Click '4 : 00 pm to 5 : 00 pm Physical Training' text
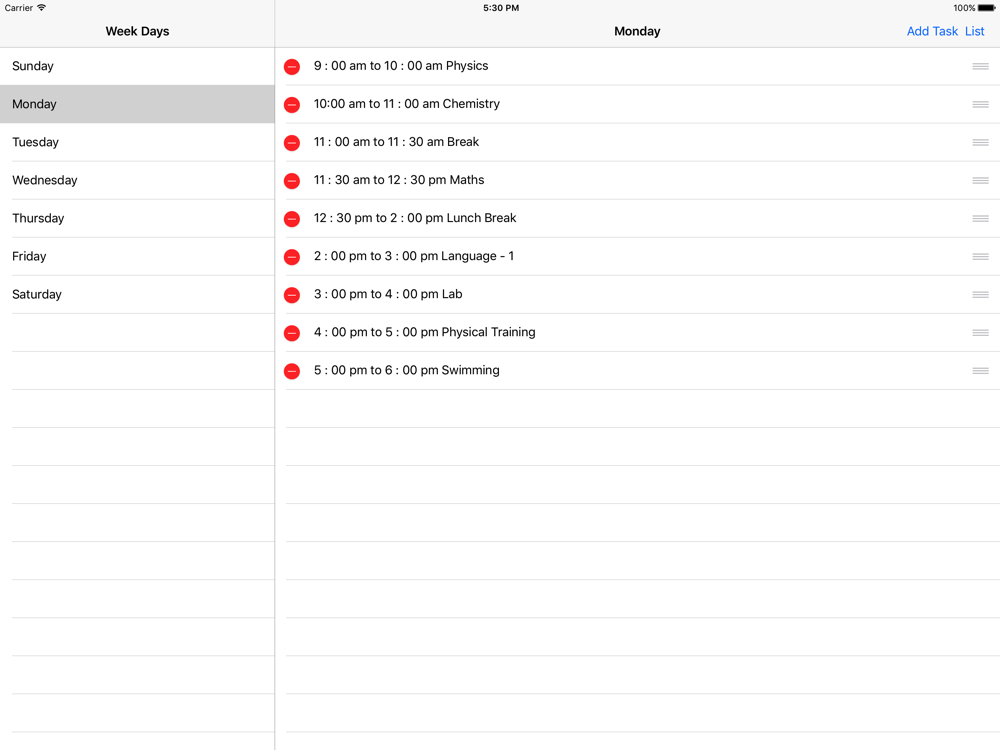The width and height of the screenshot is (1000, 750). (x=424, y=332)
